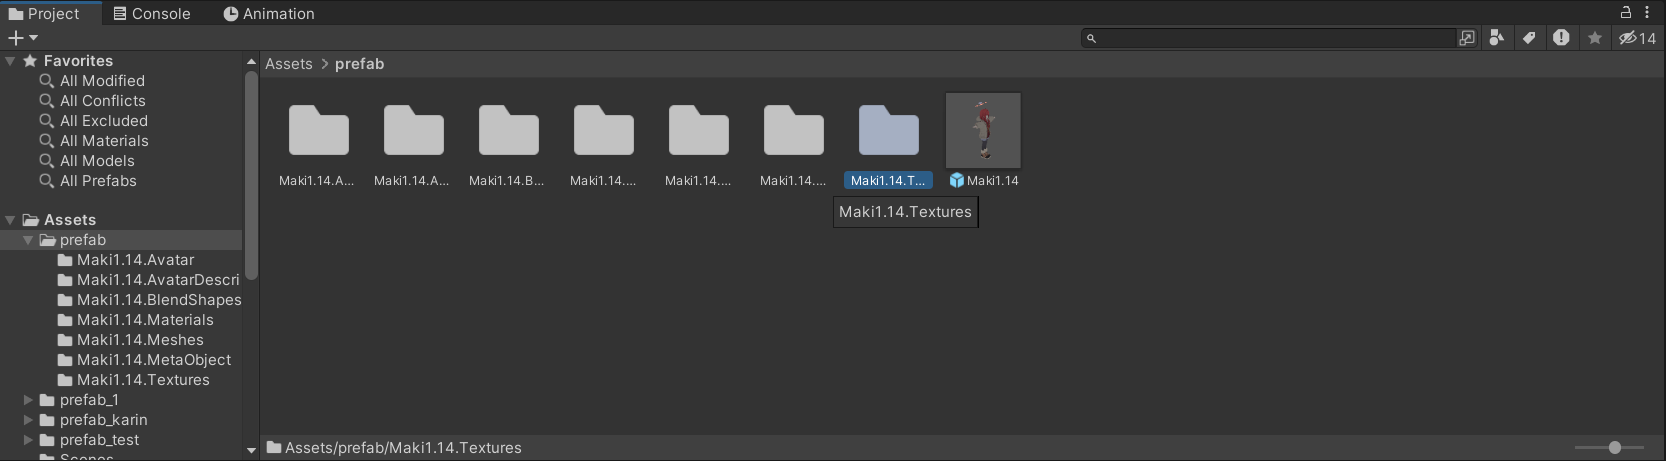Toggle the Project window lock icon
The image size is (1666, 461).
click(x=1626, y=13)
